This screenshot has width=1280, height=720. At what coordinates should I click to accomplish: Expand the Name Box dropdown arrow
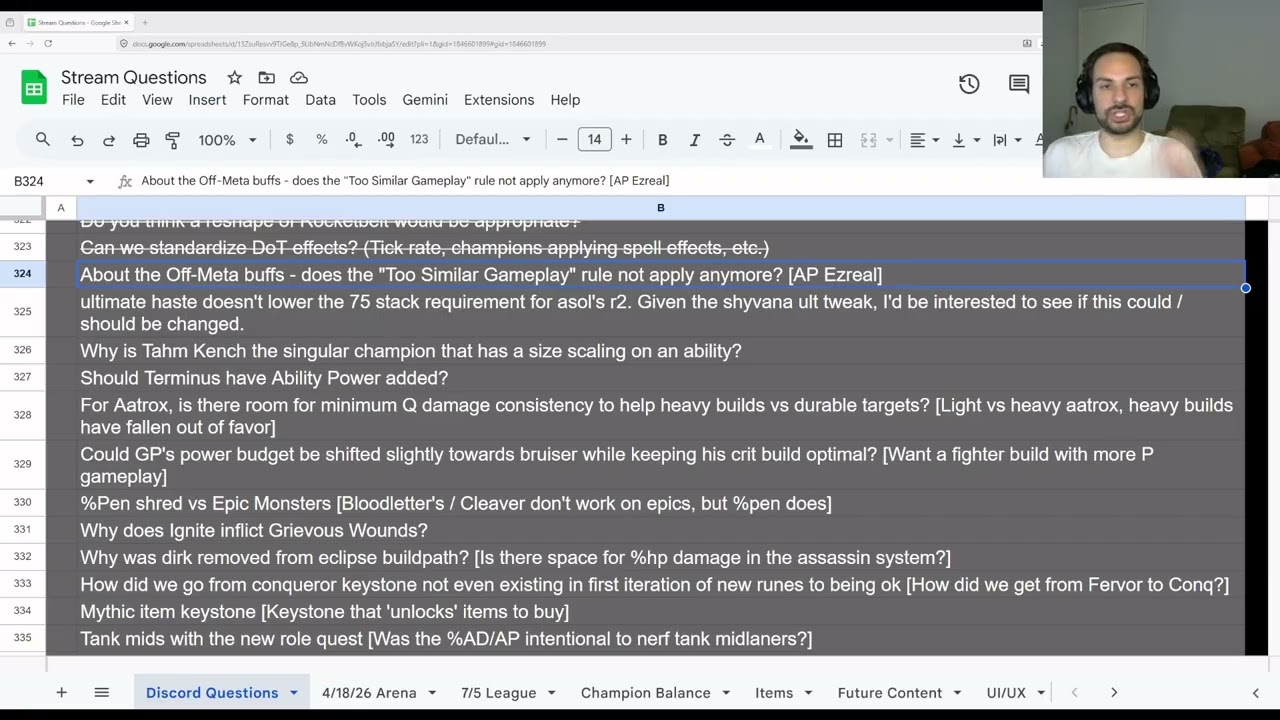(x=90, y=181)
